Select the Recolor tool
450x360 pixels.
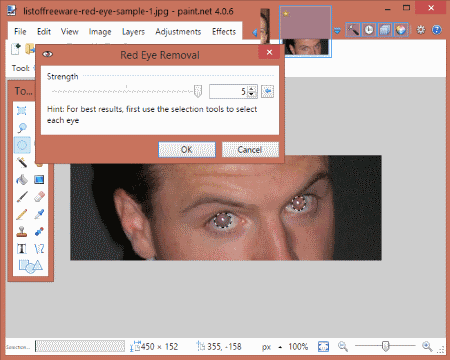click(x=39, y=231)
